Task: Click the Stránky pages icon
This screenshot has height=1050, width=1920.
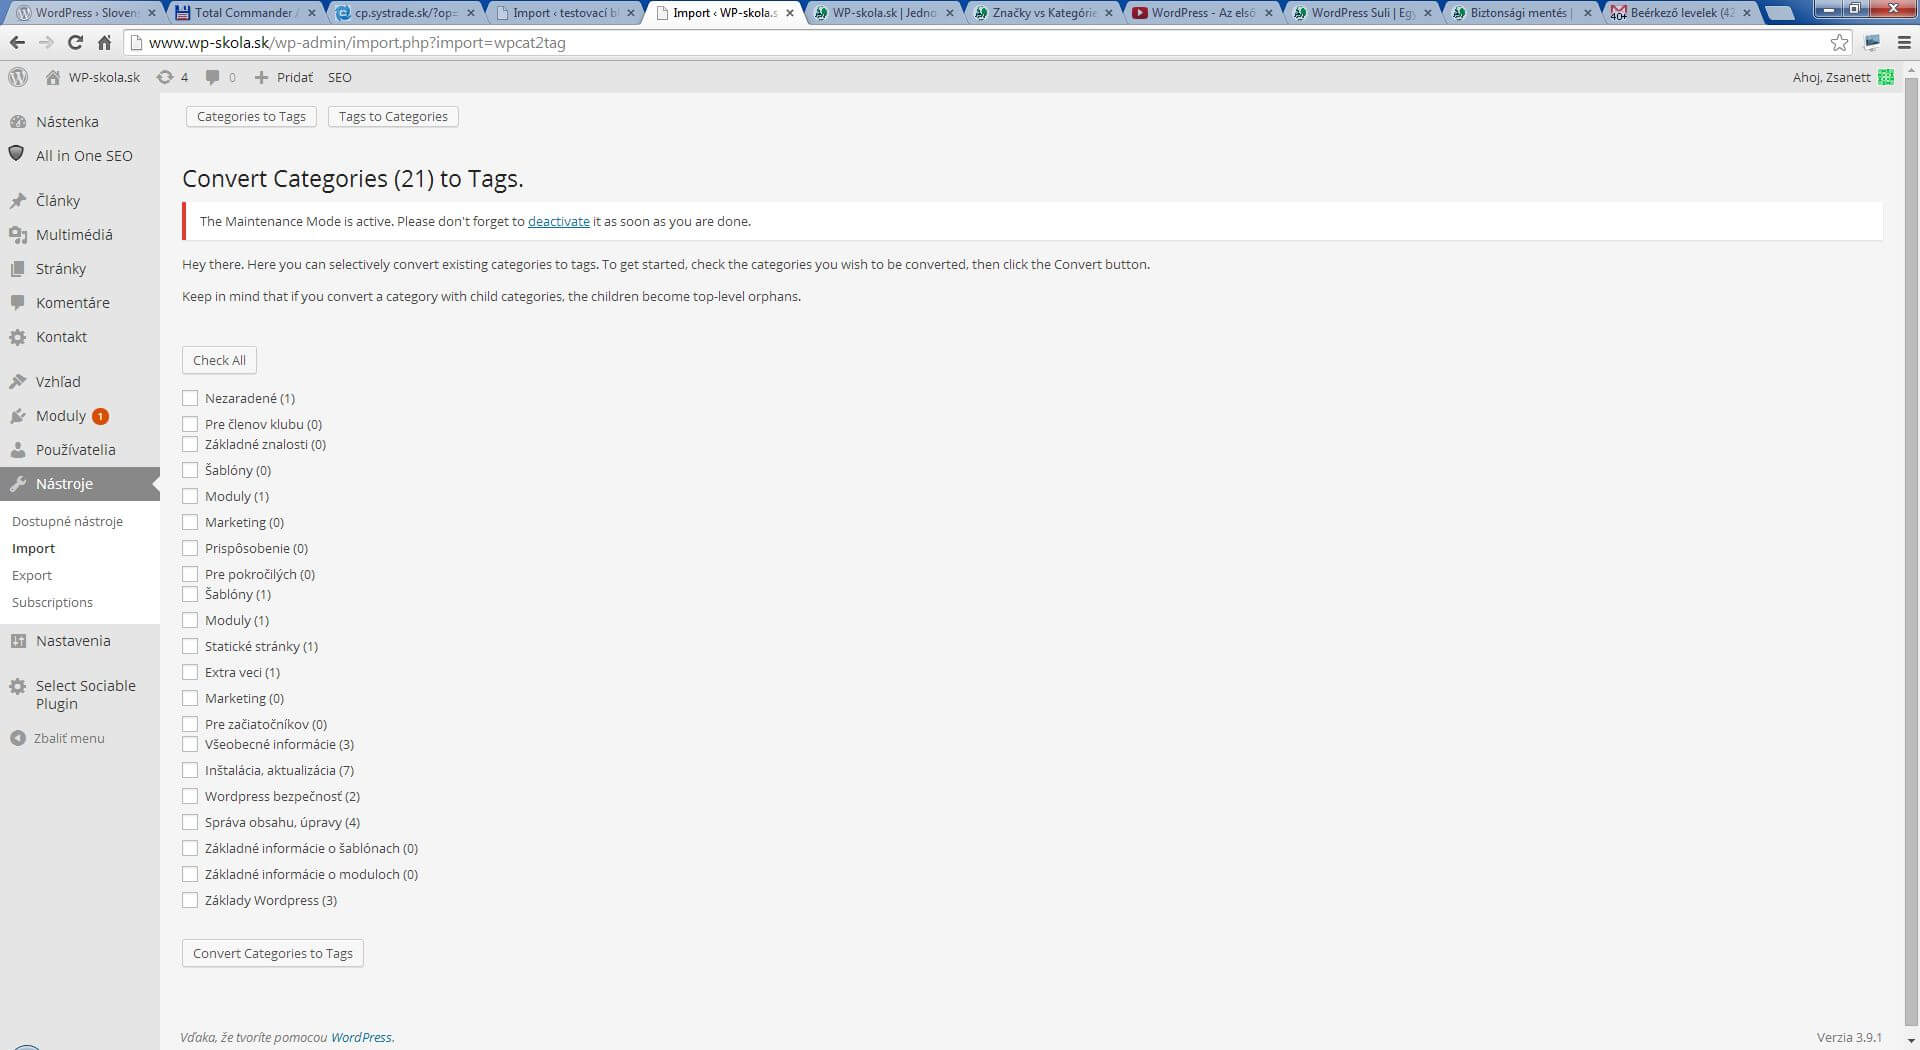Action: coord(17,269)
